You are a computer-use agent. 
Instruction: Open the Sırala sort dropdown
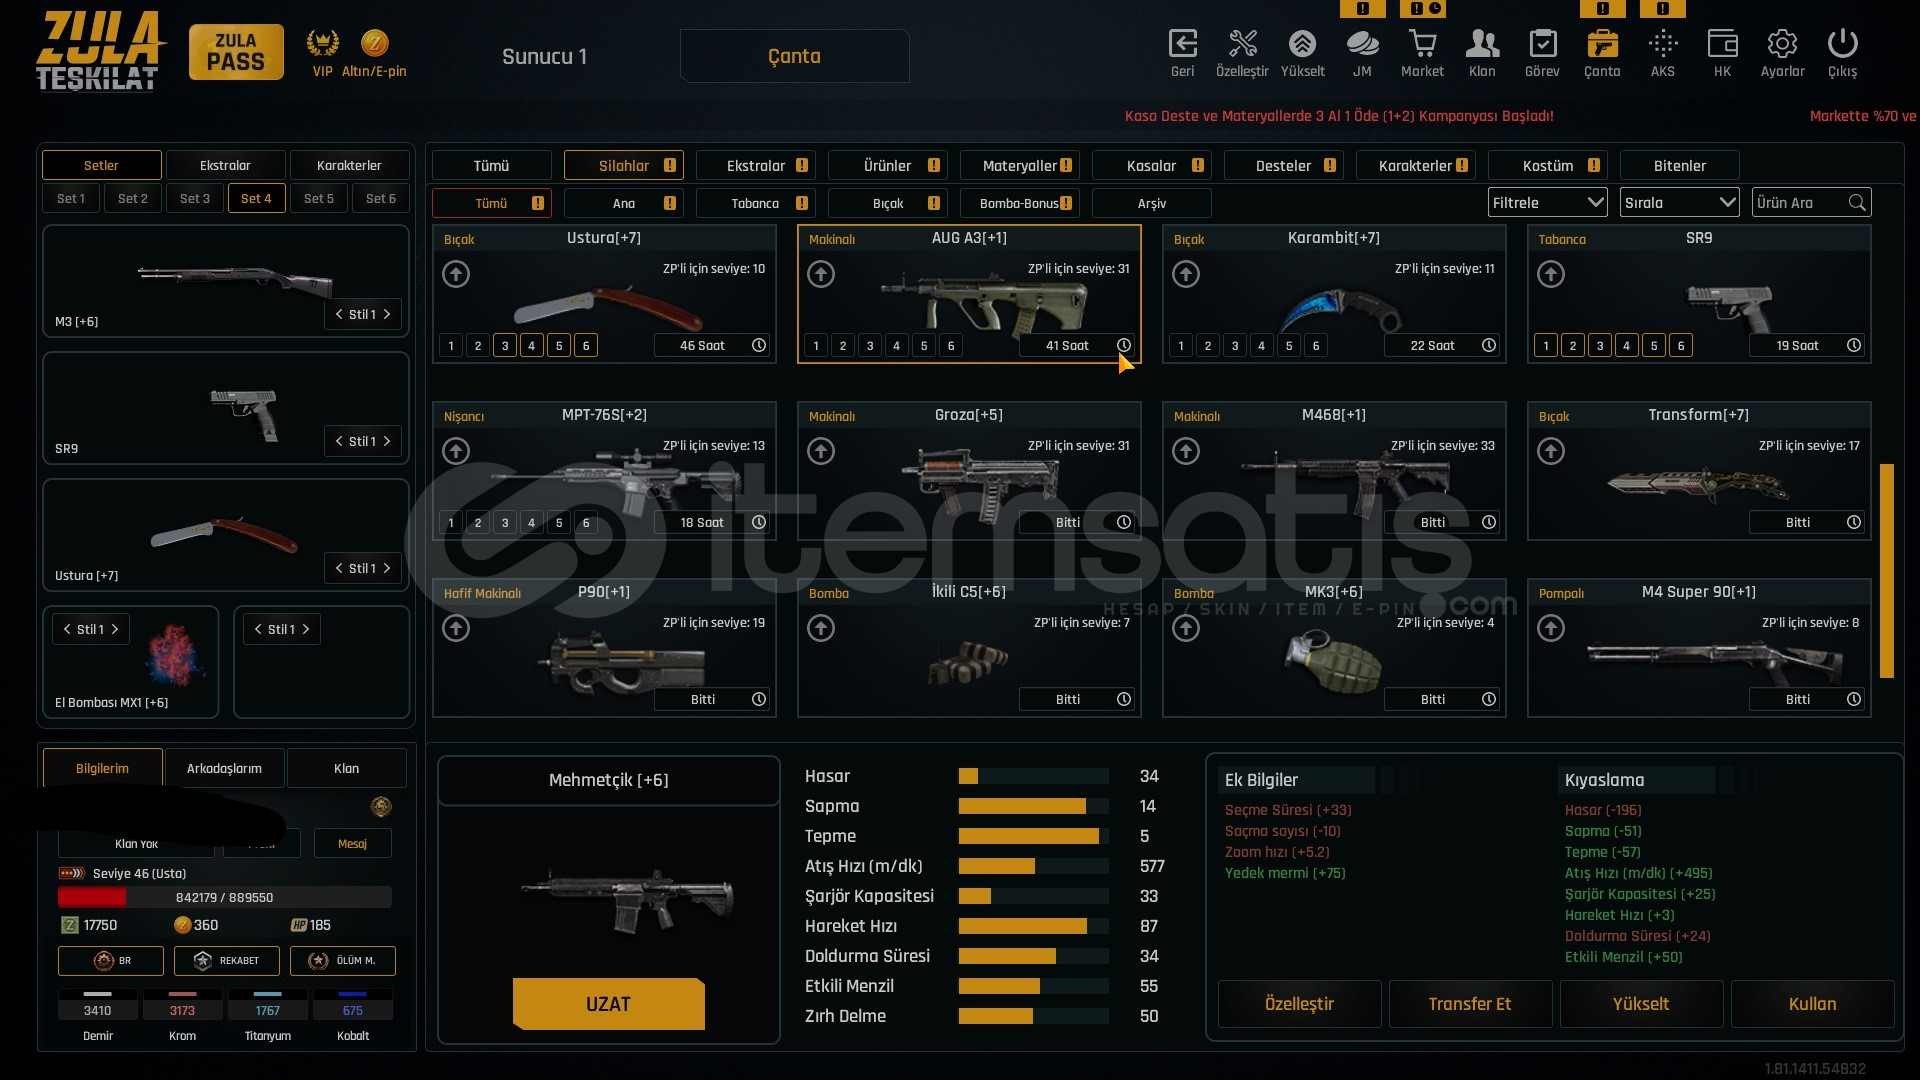click(1679, 203)
